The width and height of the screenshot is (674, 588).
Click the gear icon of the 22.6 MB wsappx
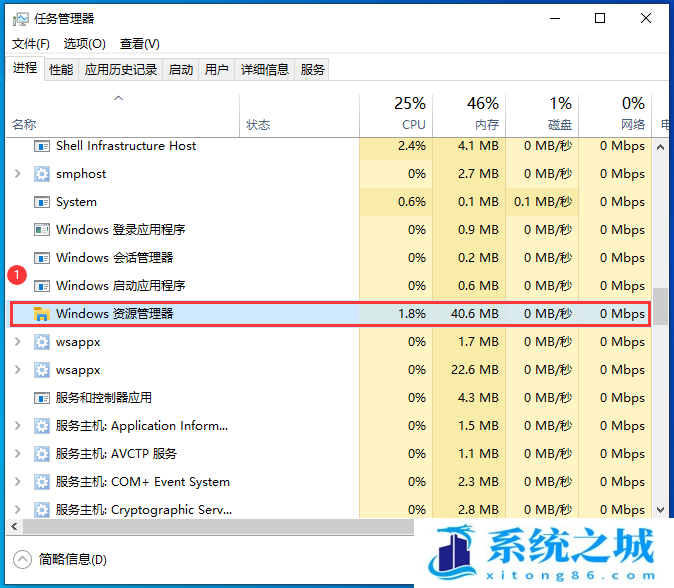point(42,370)
